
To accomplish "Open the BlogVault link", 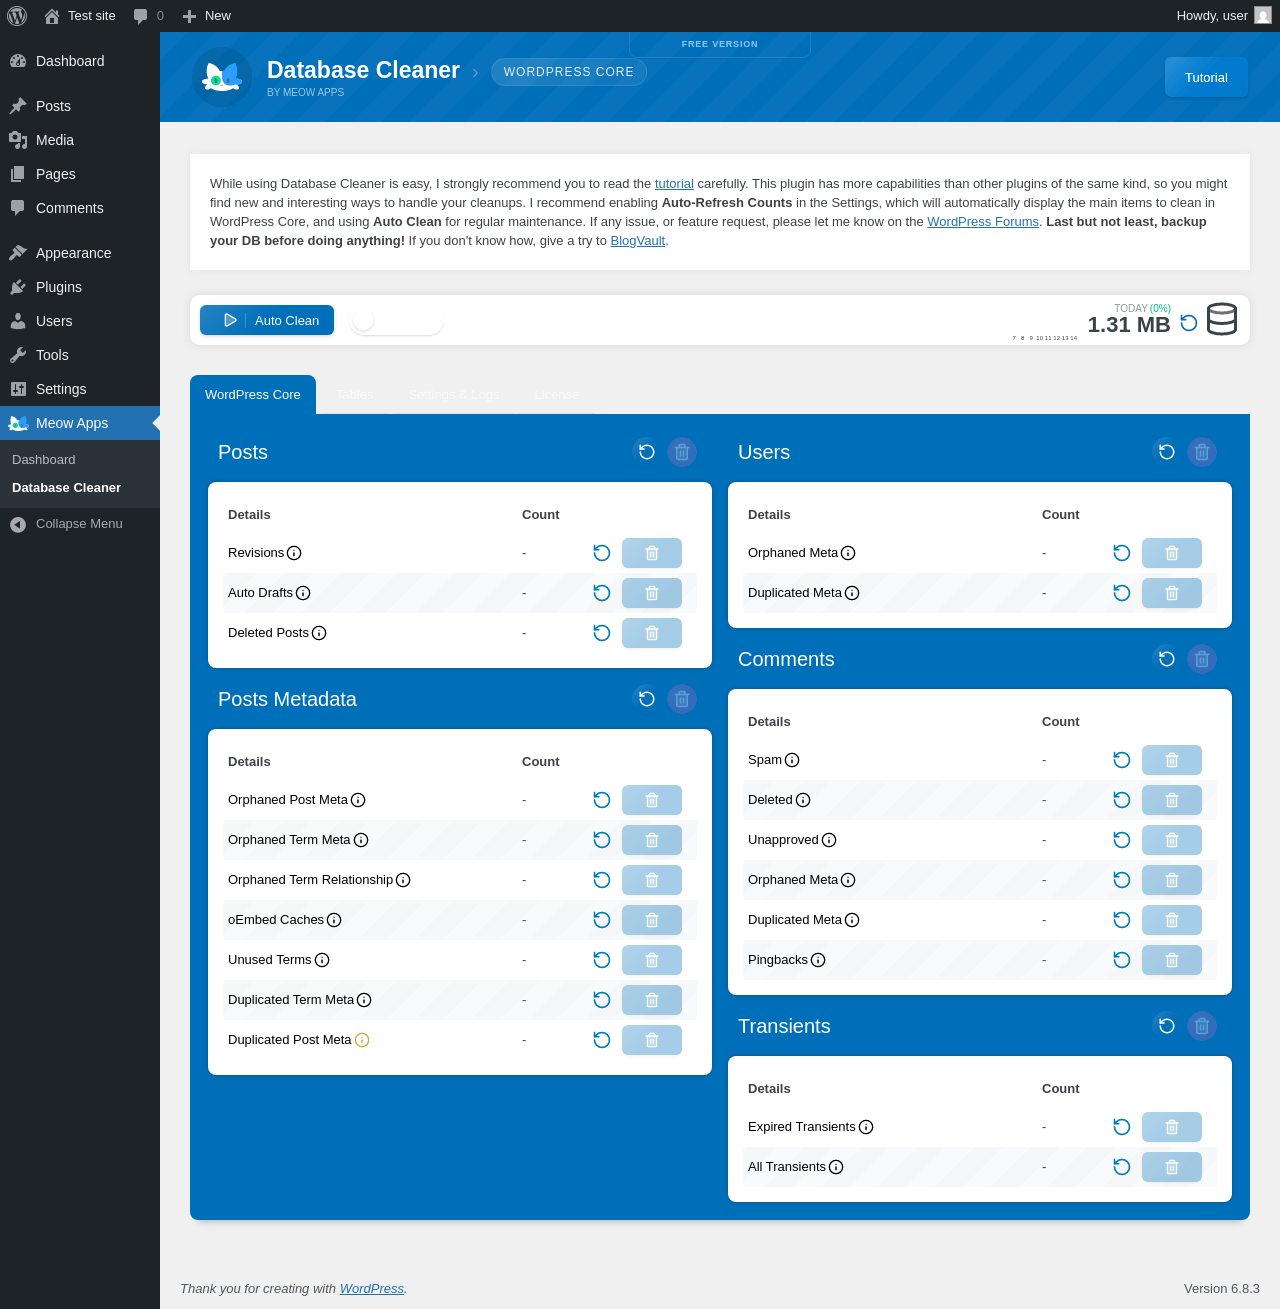I will pos(638,241).
